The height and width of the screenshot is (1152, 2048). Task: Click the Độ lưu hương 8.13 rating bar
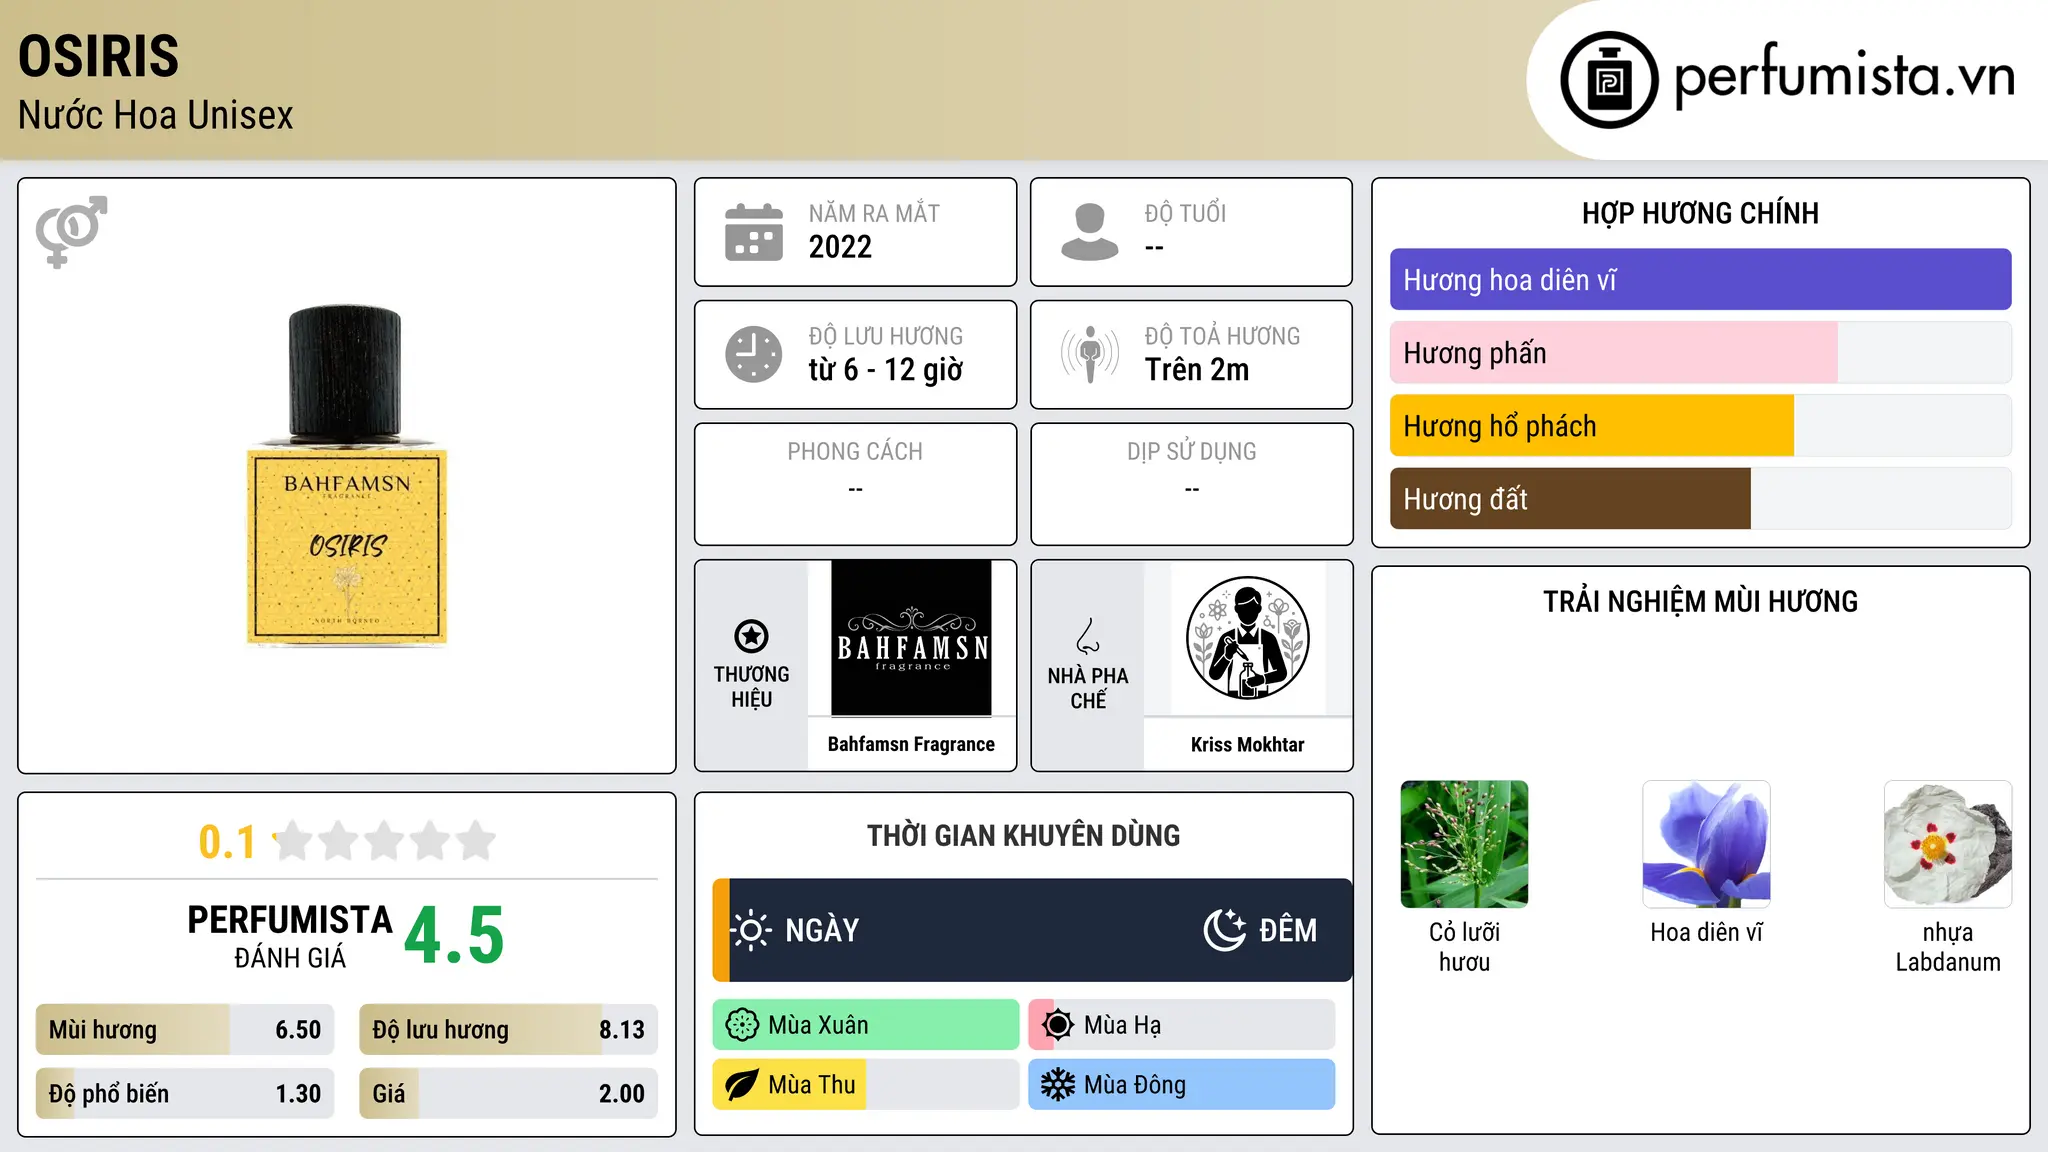coord(508,1030)
